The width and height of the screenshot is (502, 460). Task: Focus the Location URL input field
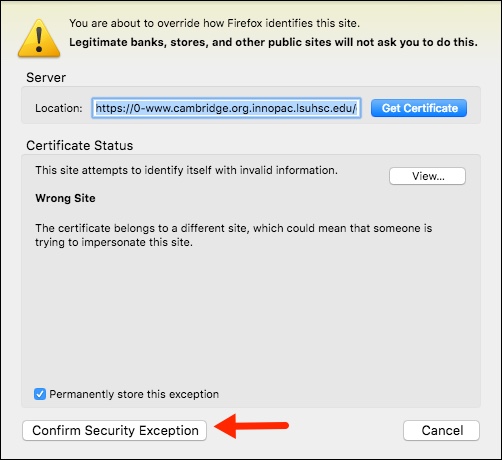[226, 108]
